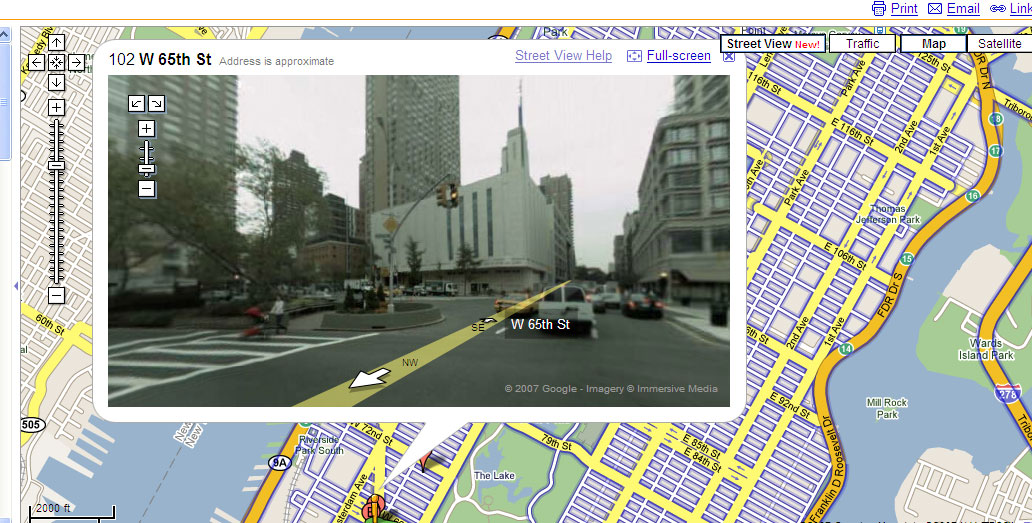Click the Mill Rock Park label

click(x=887, y=408)
